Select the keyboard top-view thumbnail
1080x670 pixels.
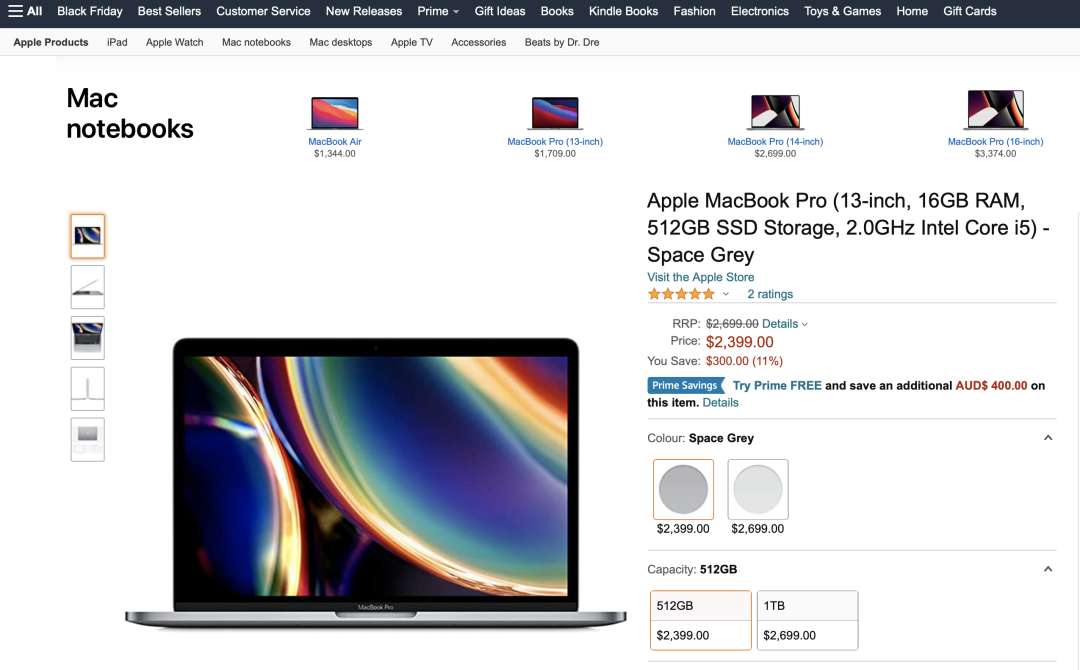tap(87, 338)
